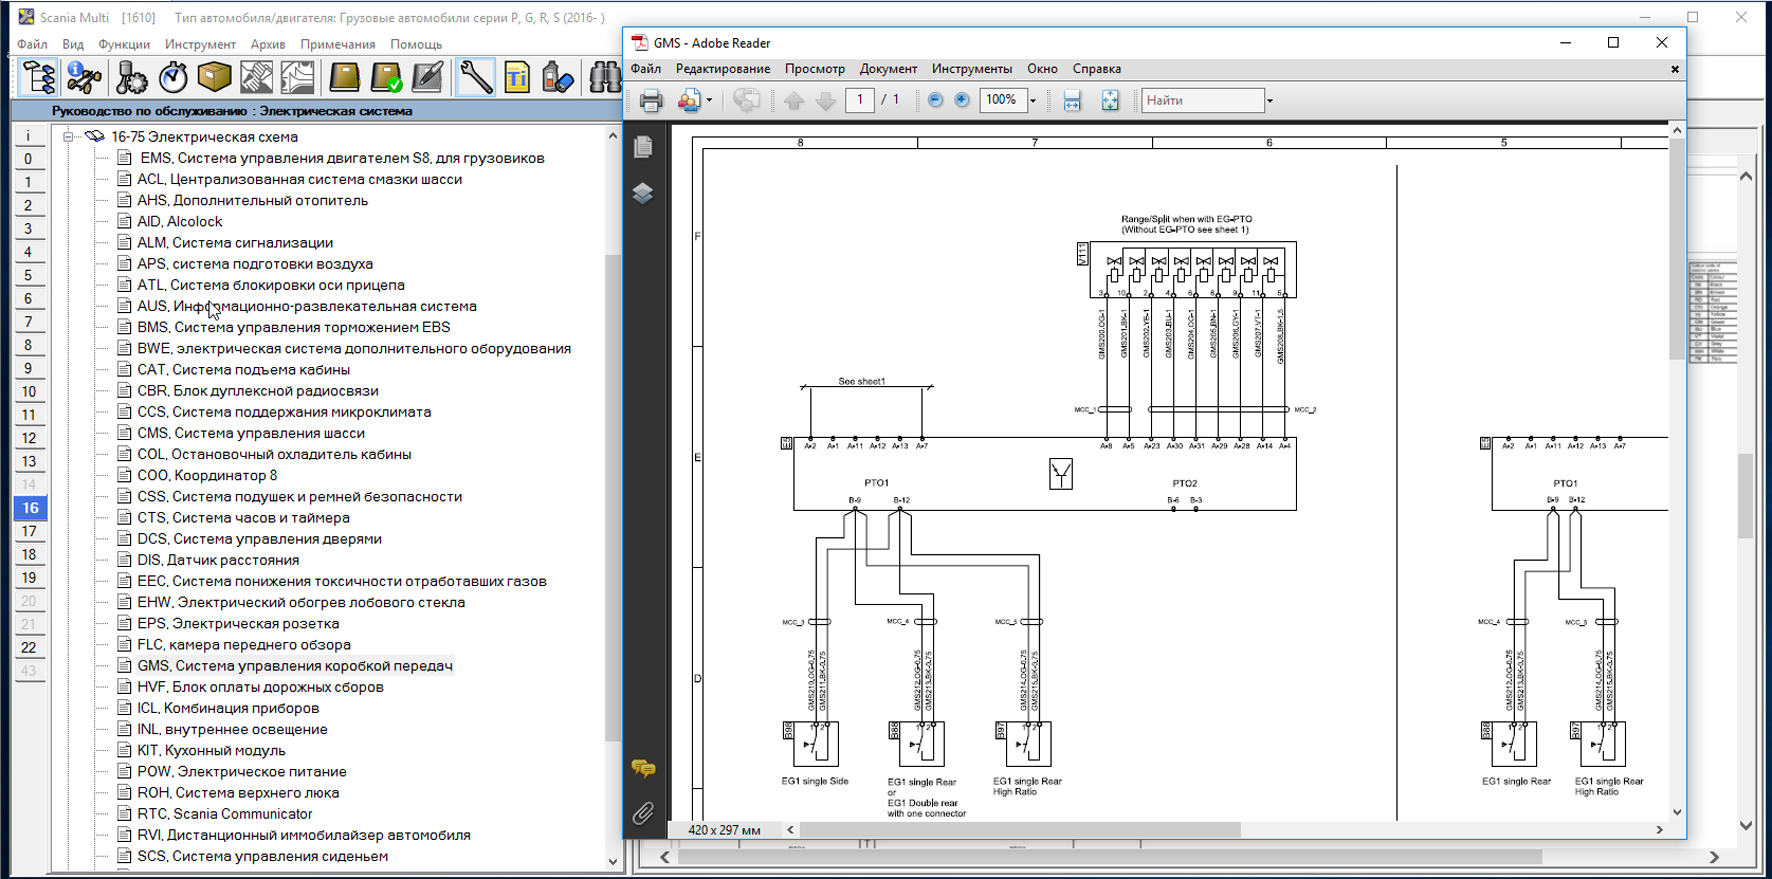Viewport: 1772px width, 879px height.
Task: Zoom in using the plus magnifier button
Action: click(962, 100)
